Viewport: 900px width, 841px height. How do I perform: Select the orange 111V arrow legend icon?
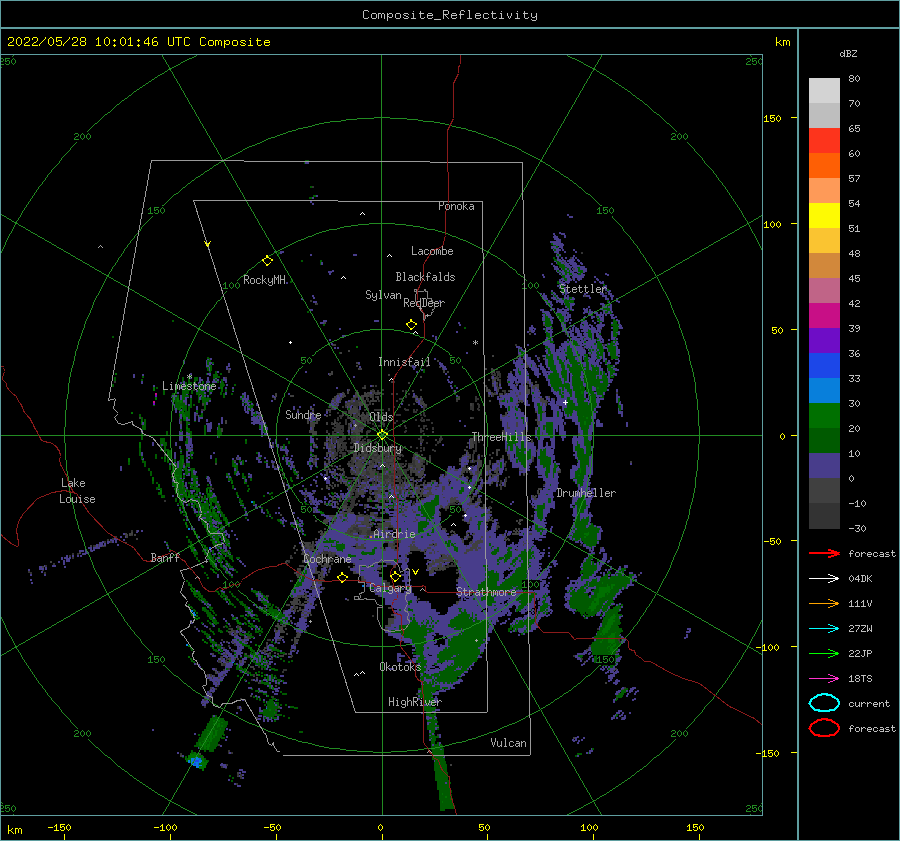tap(824, 603)
